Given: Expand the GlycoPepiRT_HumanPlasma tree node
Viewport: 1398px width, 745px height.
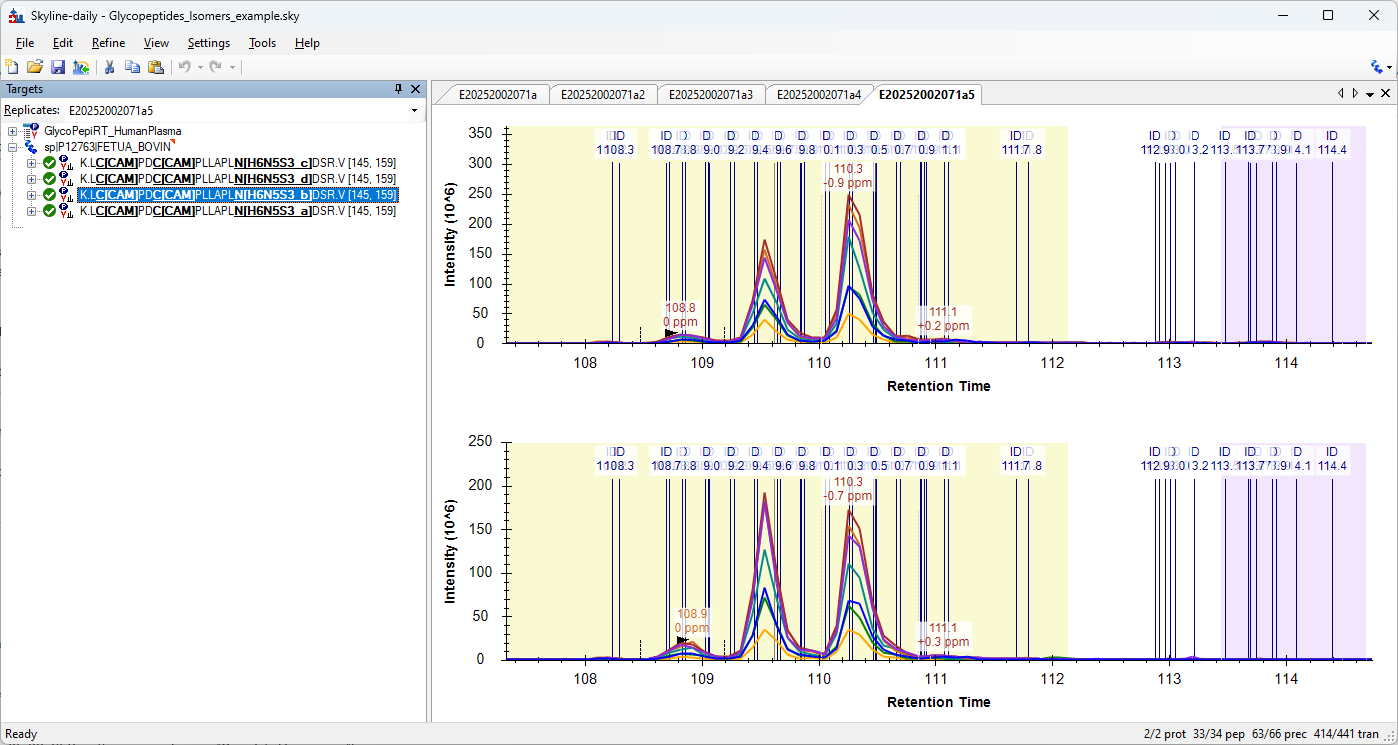Looking at the screenshot, I should click(x=12, y=131).
